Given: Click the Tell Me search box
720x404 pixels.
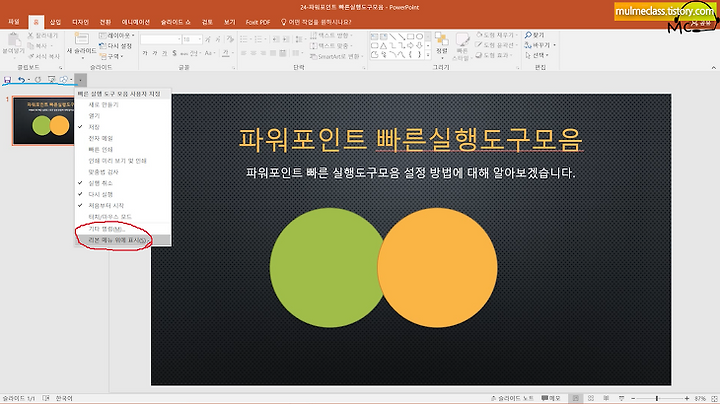Looking at the screenshot, I should coord(317,22).
